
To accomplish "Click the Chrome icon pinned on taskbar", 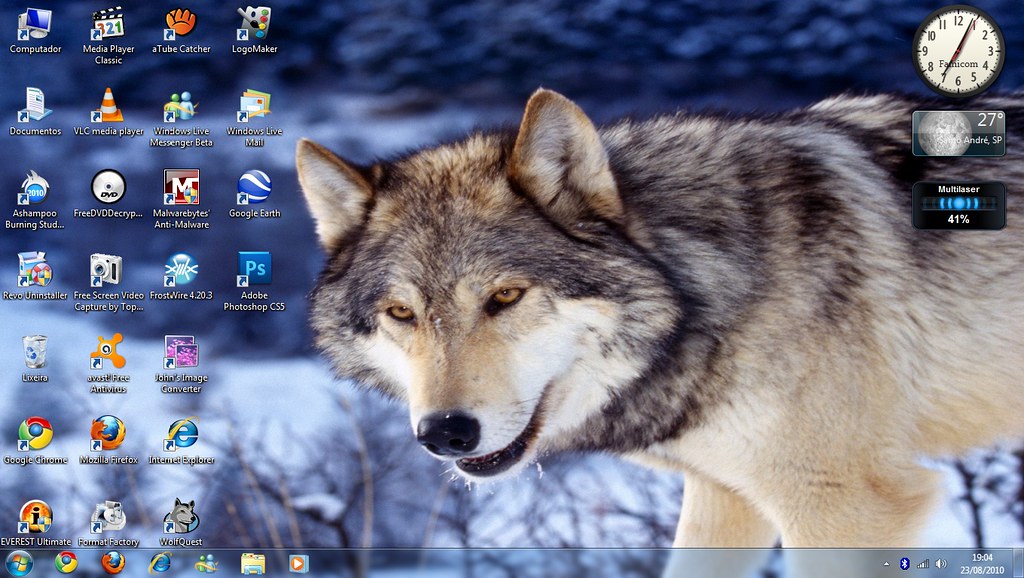I will [66, 563].
